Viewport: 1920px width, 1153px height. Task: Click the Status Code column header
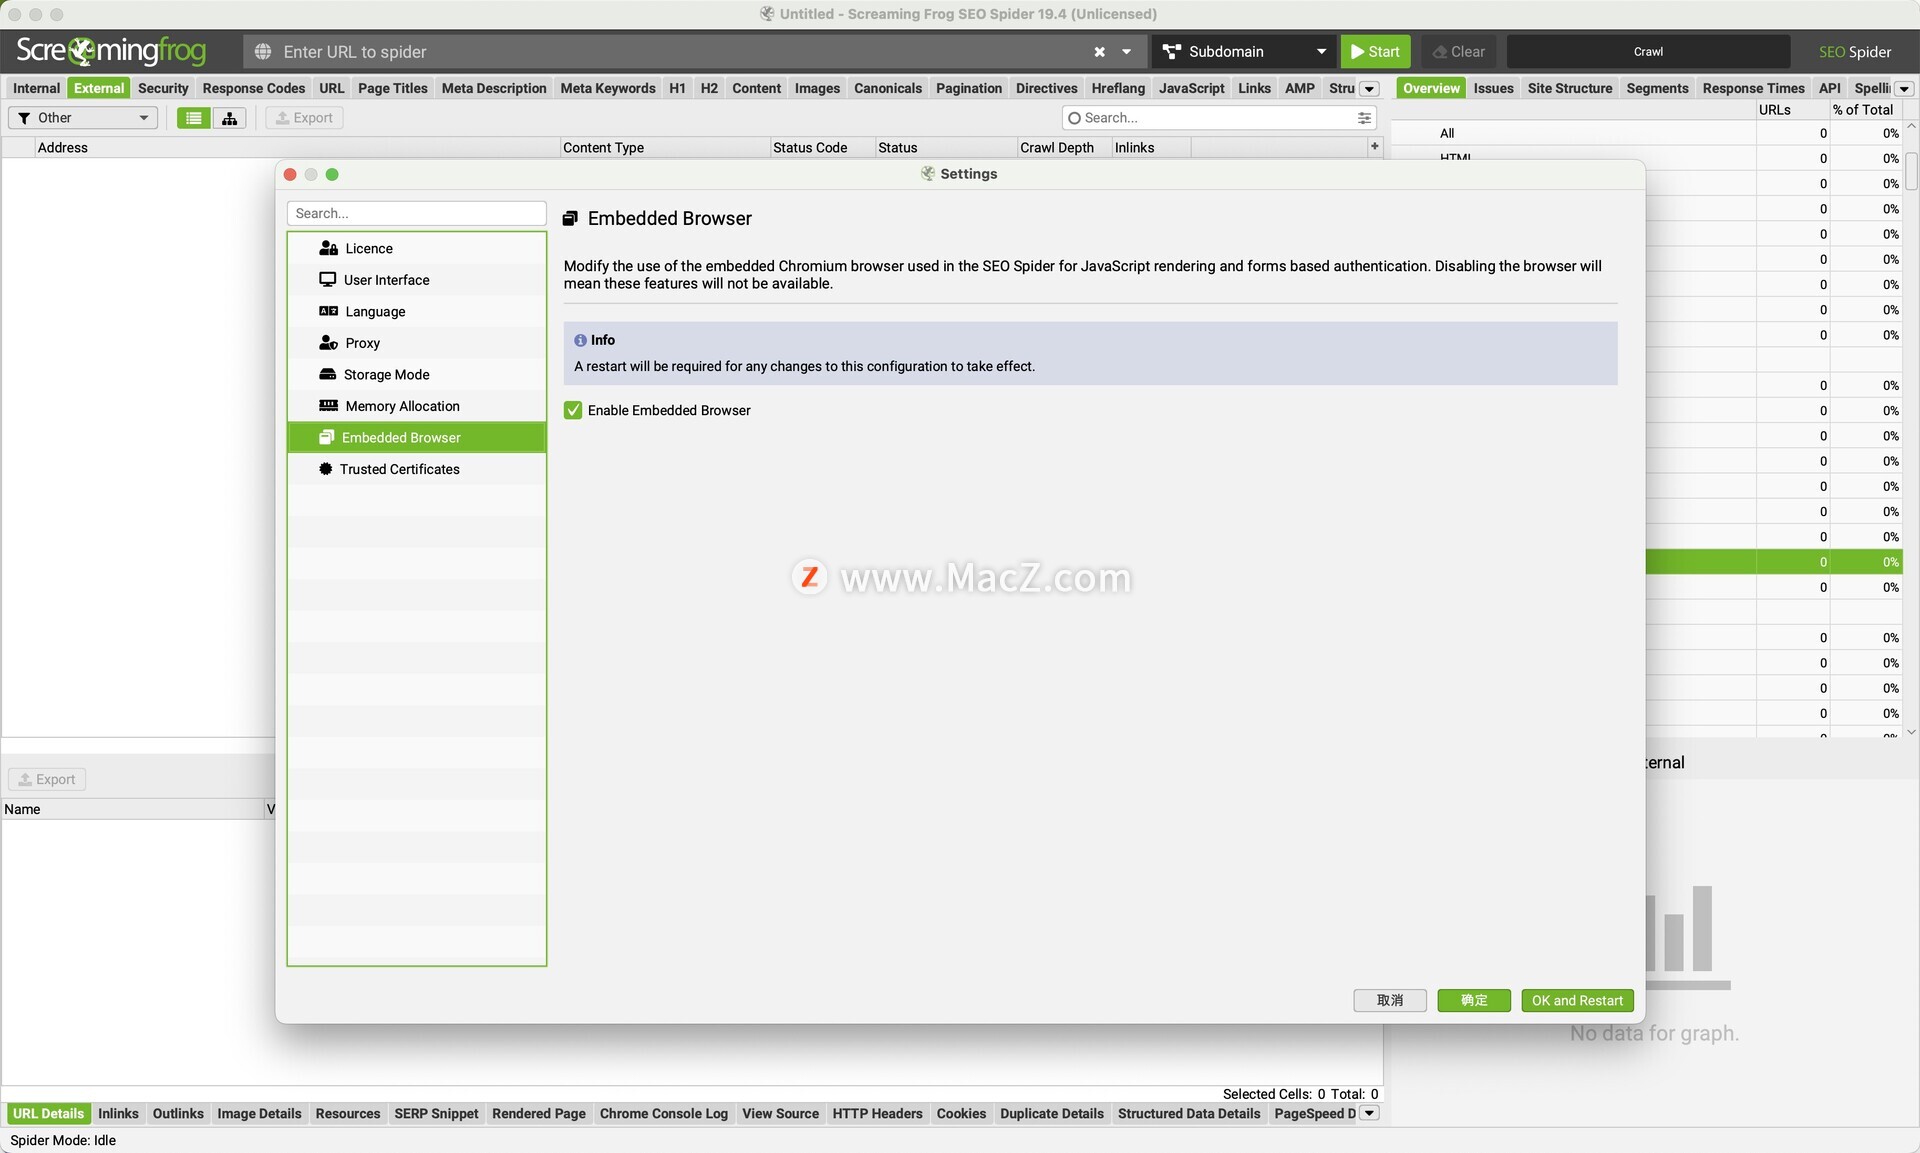[821, 147]
